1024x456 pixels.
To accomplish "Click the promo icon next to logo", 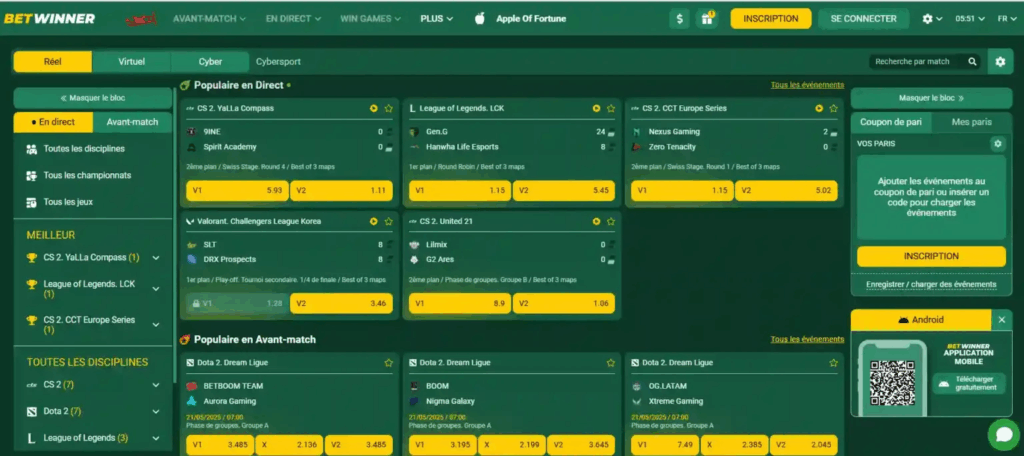I will 140,19.
